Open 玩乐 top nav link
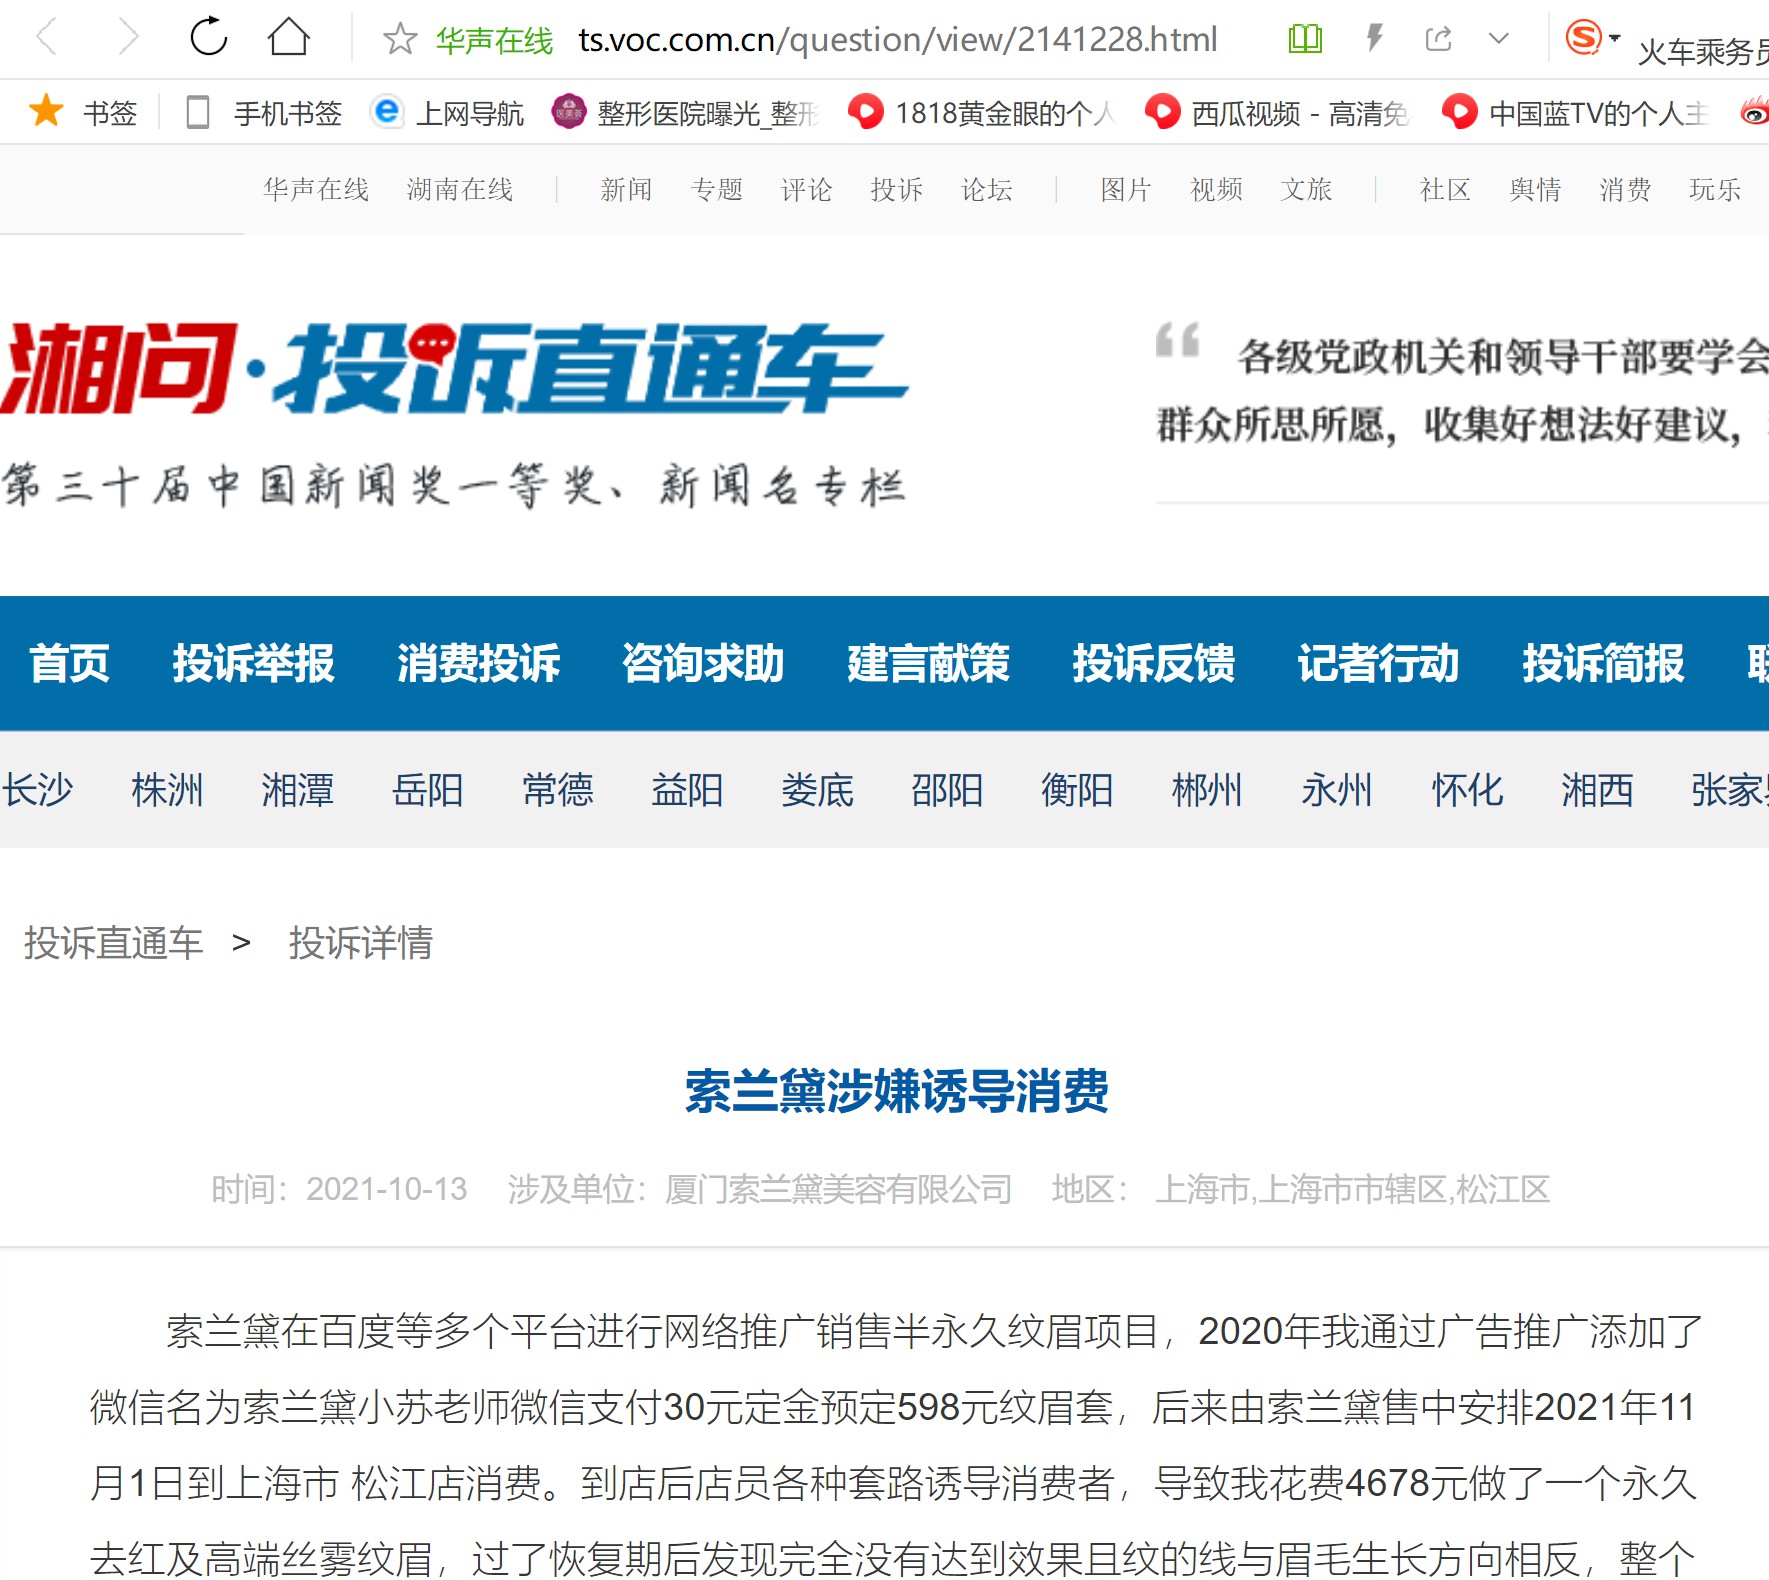The width and height of the screenshot is (1769, 1580). point(1715,189)
